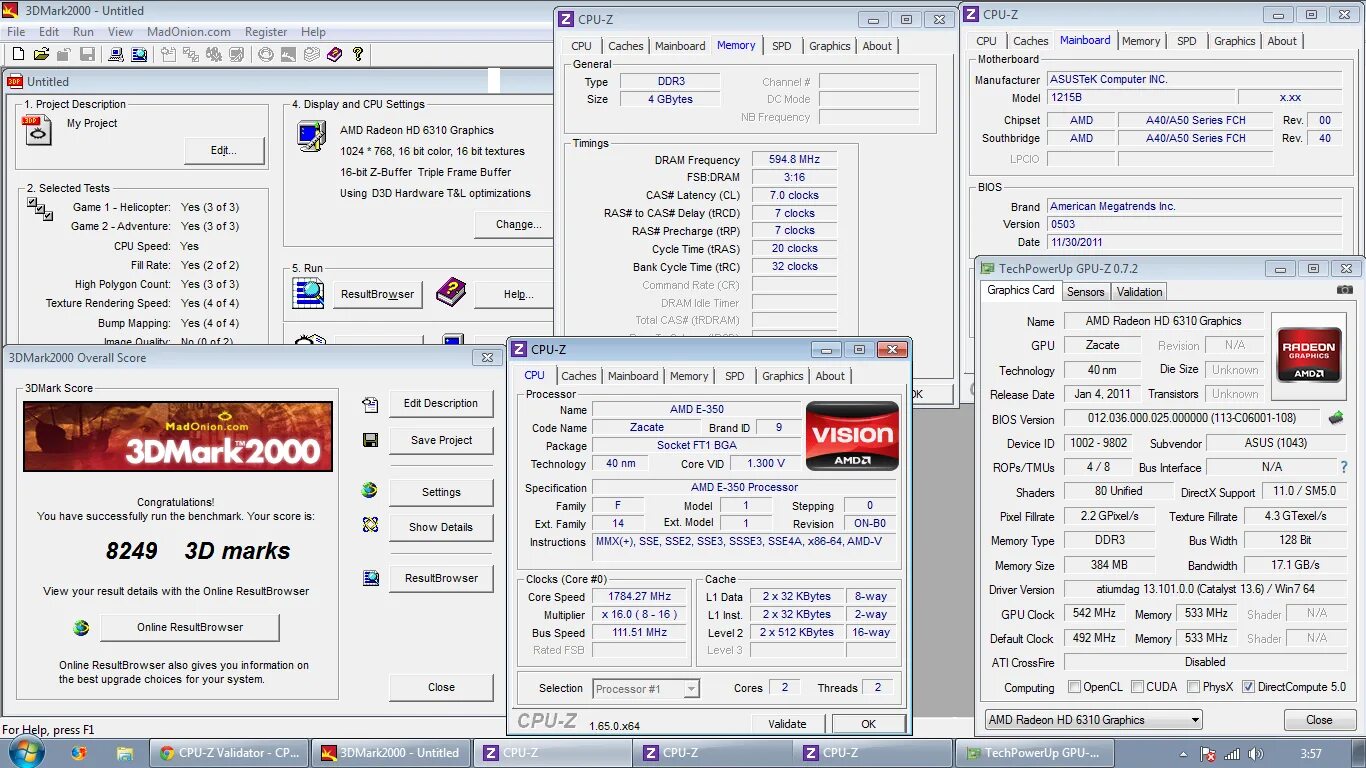Open Windows Explorer from the taskbar
The width and height of the screenshot is (1366, 768).
pos(124,753)
